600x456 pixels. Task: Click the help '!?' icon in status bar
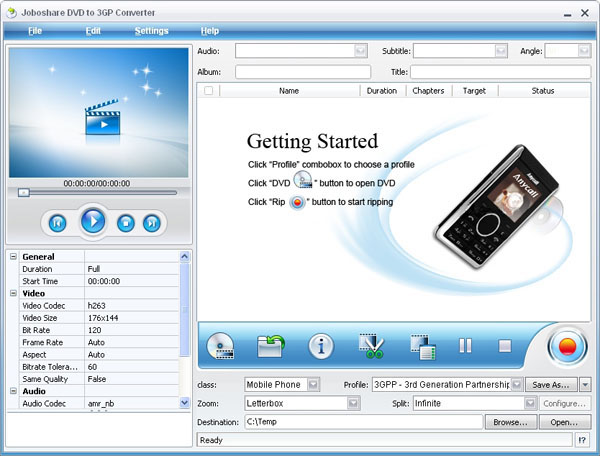582,440
